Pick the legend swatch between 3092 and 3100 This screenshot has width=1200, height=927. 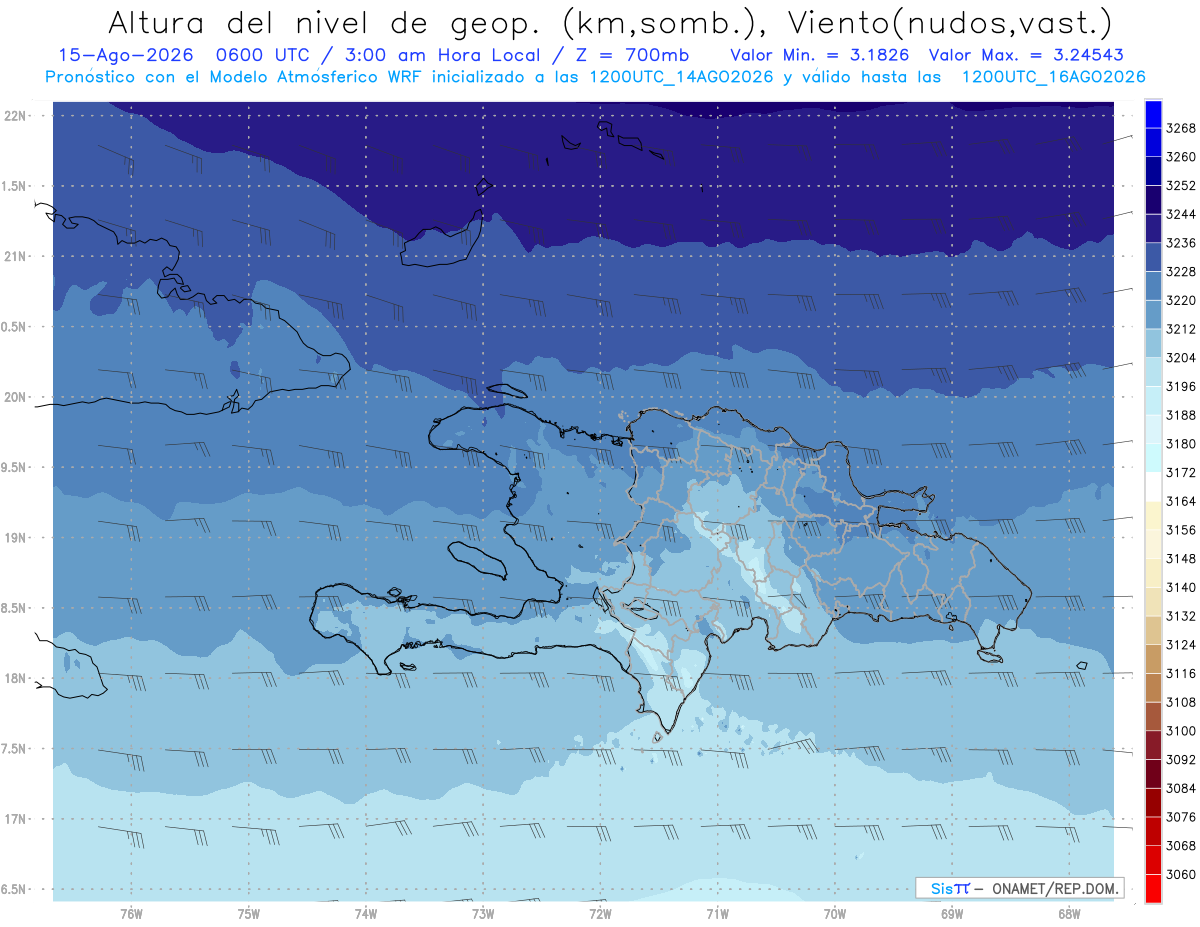pyautogui.click(x=1153, y=744)
